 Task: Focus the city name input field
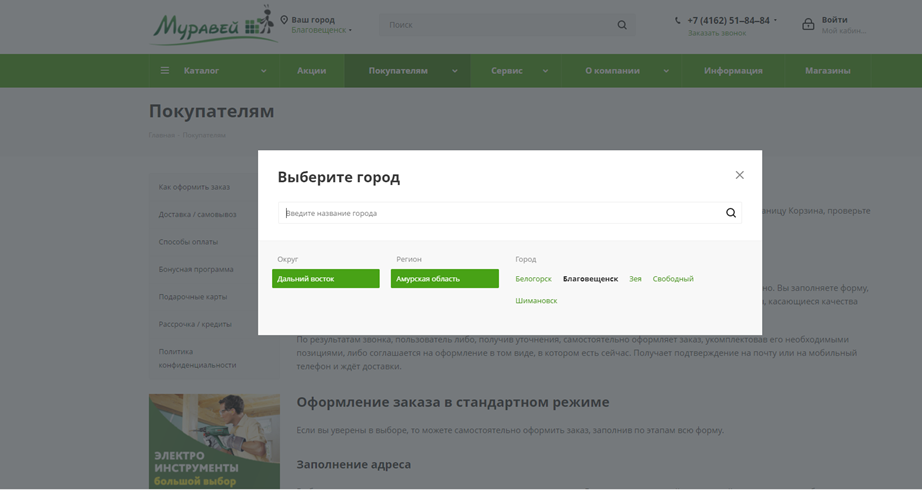coord(500,213)
